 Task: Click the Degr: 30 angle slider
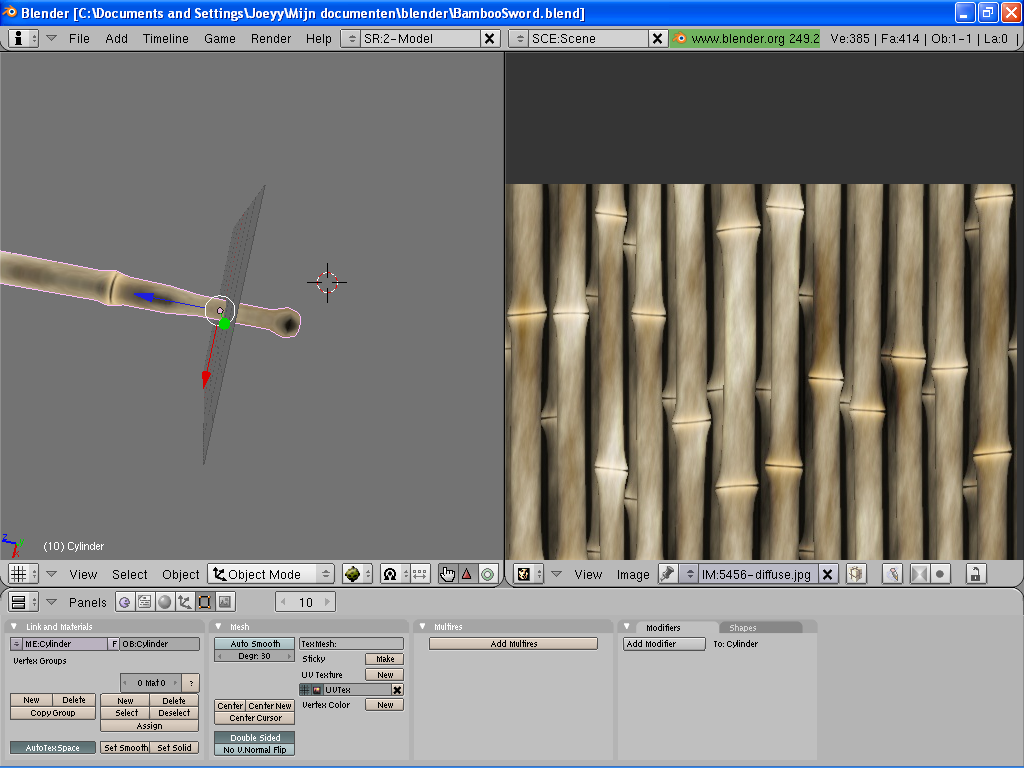point(255,657)
